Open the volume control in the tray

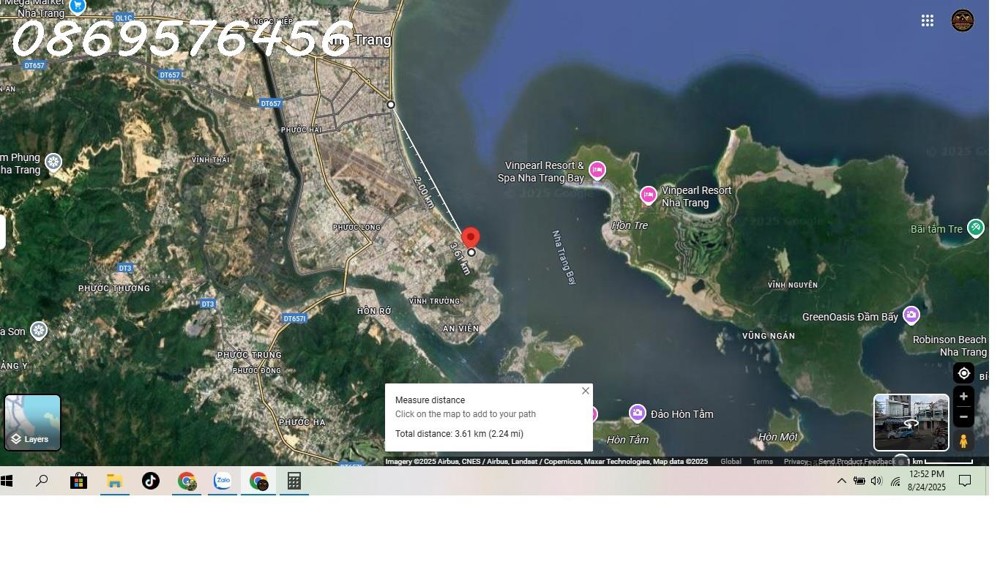coord(877,481)
